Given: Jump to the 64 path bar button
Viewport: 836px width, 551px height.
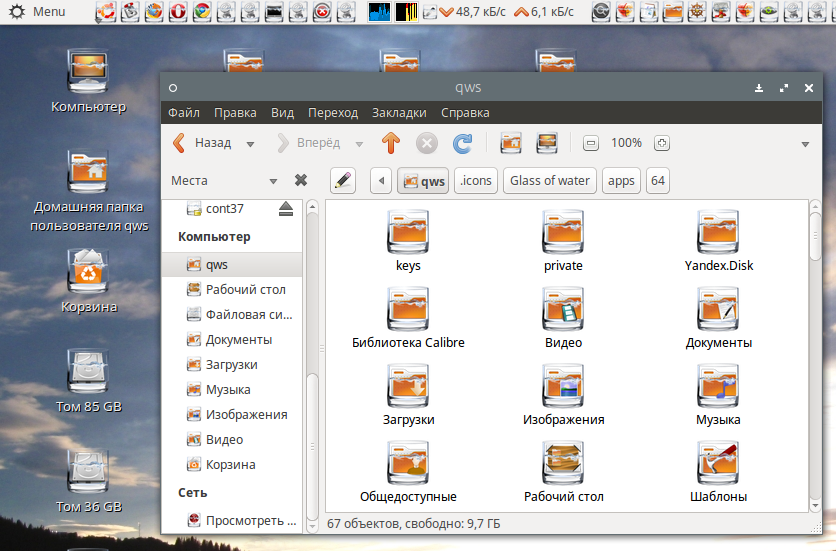Looking at the screenshot, I should point(658,181).
